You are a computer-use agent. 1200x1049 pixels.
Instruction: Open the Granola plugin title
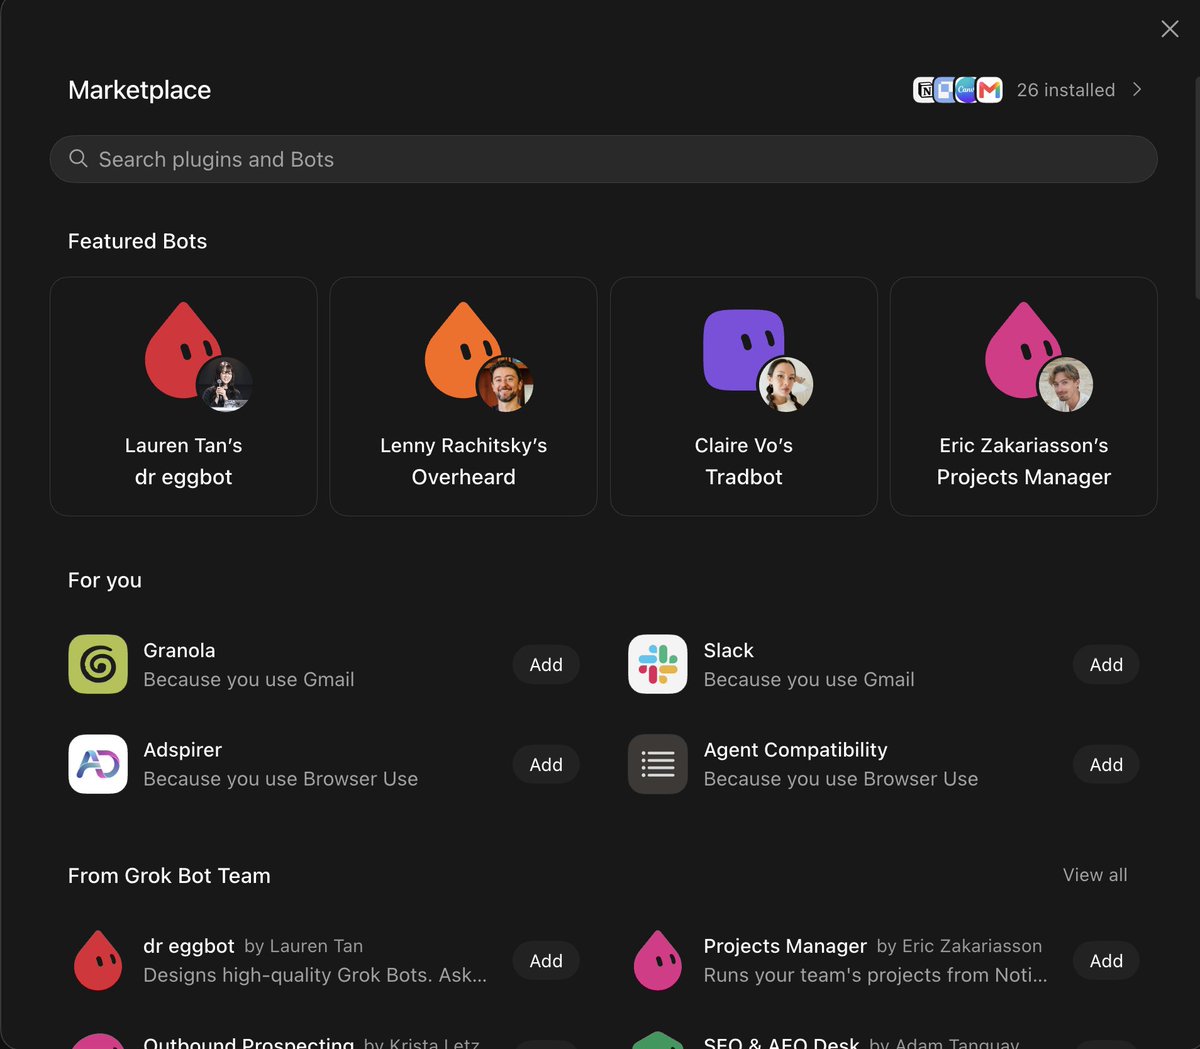click(x=179, y=650)
